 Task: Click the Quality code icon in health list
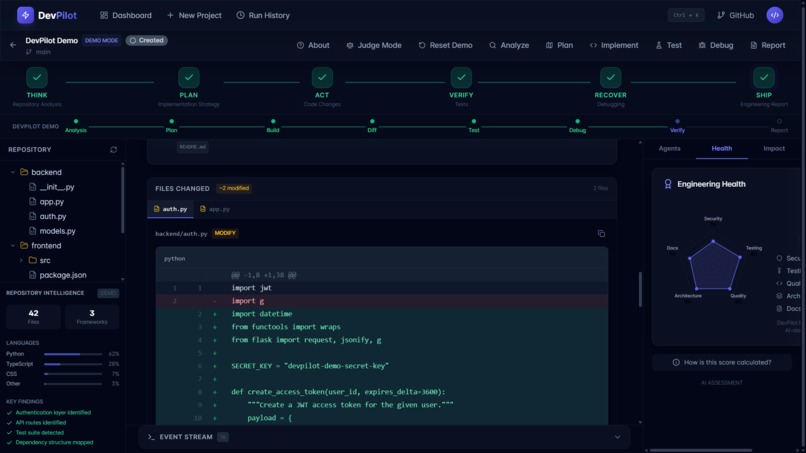tap(779, 283)
